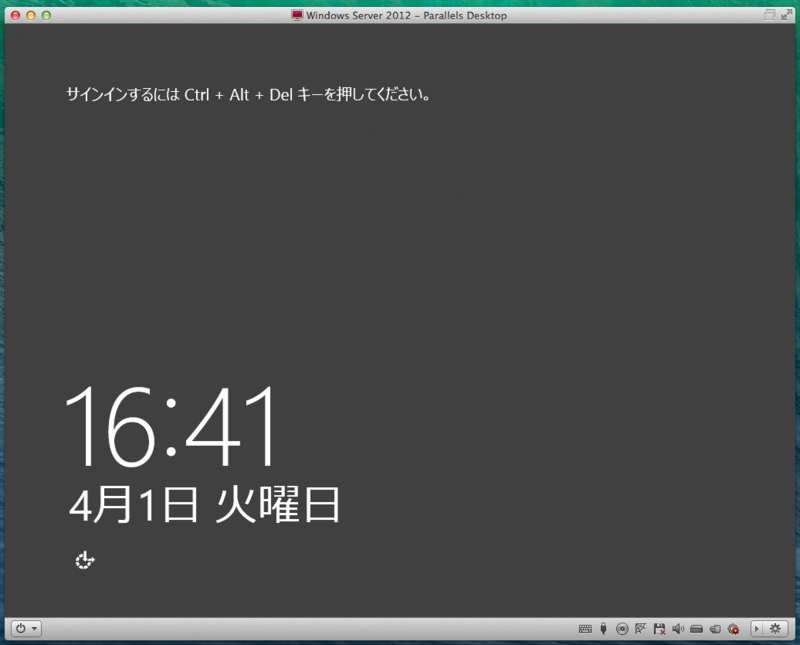800x645 pixels.
Task: Click the floppy disk icon with red X
Action: point(659,629)
